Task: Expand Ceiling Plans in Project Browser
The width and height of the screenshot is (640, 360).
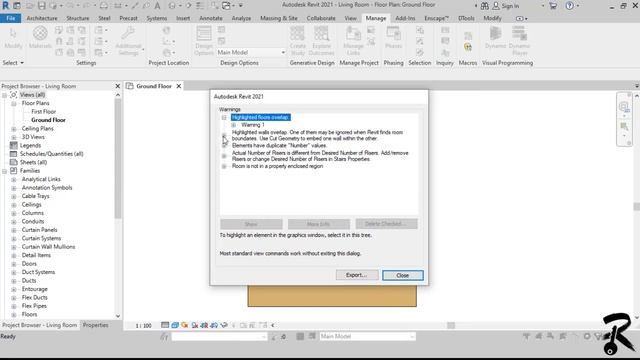Action: [14, 129]
